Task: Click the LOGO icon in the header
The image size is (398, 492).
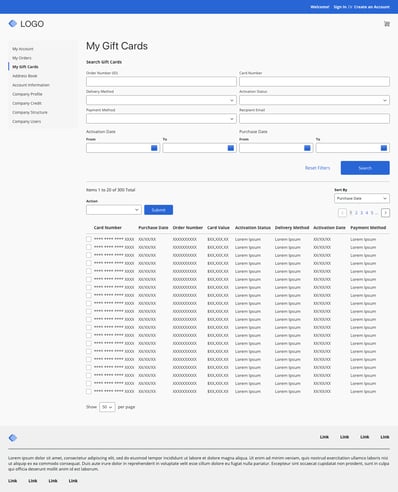Action: pos(13,24)
